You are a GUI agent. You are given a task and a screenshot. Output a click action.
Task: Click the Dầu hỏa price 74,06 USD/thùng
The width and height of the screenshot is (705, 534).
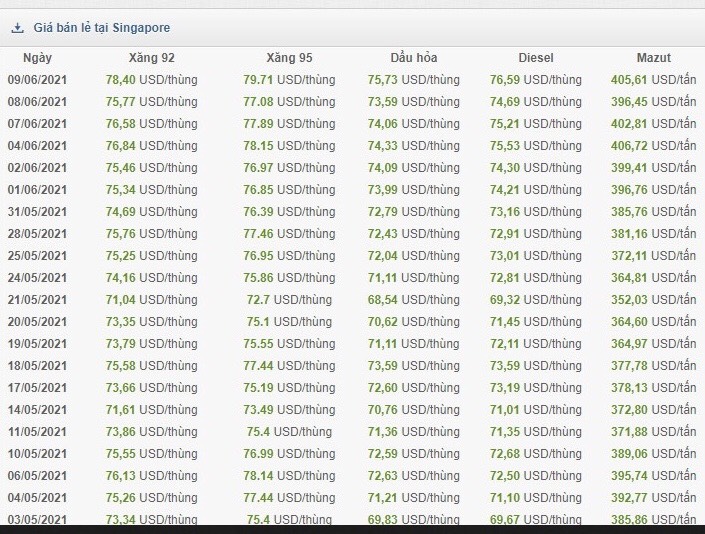(414, 124)
